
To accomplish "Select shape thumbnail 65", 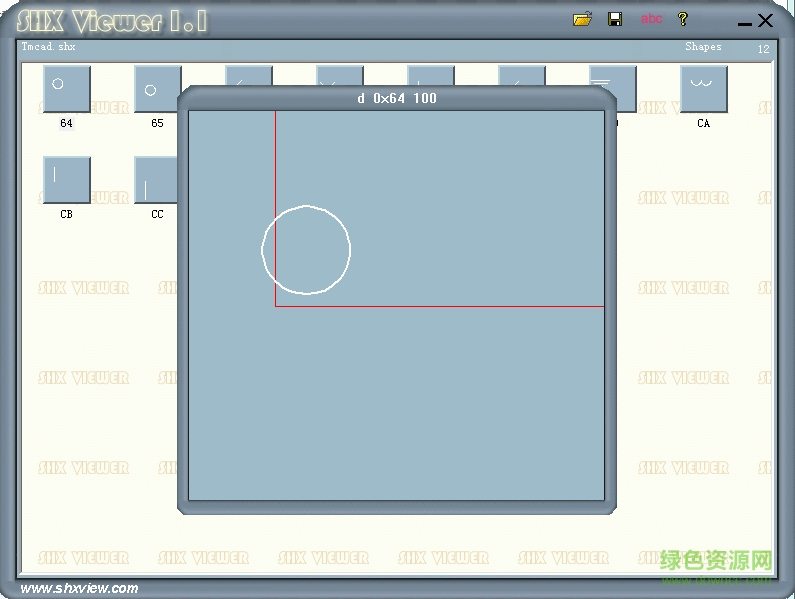I will pyautogui.click(x=158, y=89).
